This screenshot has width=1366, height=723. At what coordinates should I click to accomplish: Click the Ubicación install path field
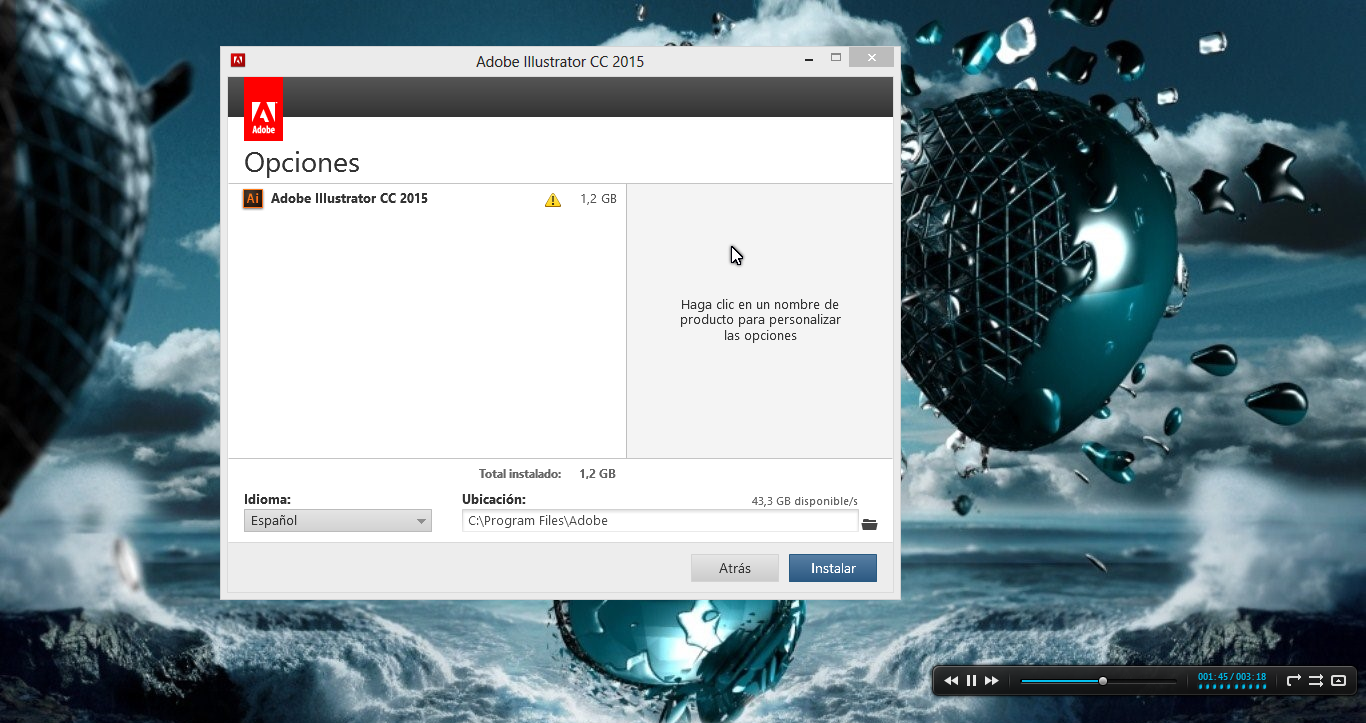coord(660,520)
